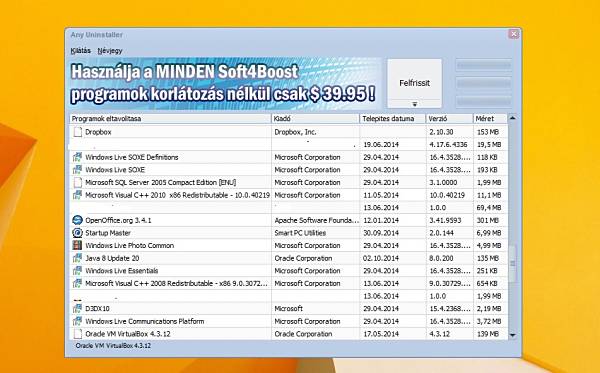Screen dimensions: 600x373
Task: Select Java 8 Update 20 entry
Action: click(x=112, y=258)
